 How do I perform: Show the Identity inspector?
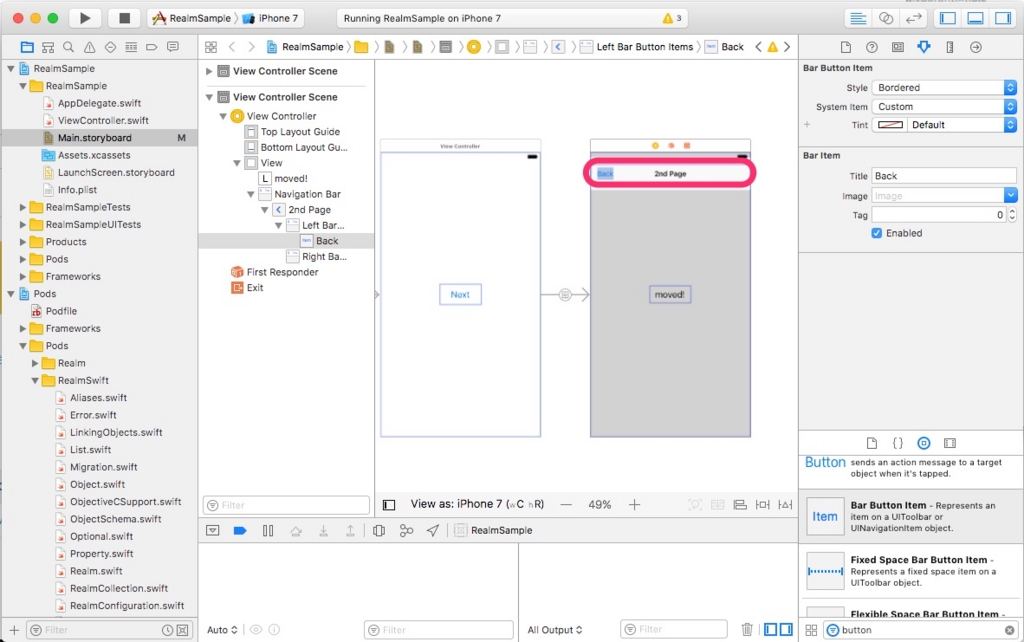coord(898,47)
